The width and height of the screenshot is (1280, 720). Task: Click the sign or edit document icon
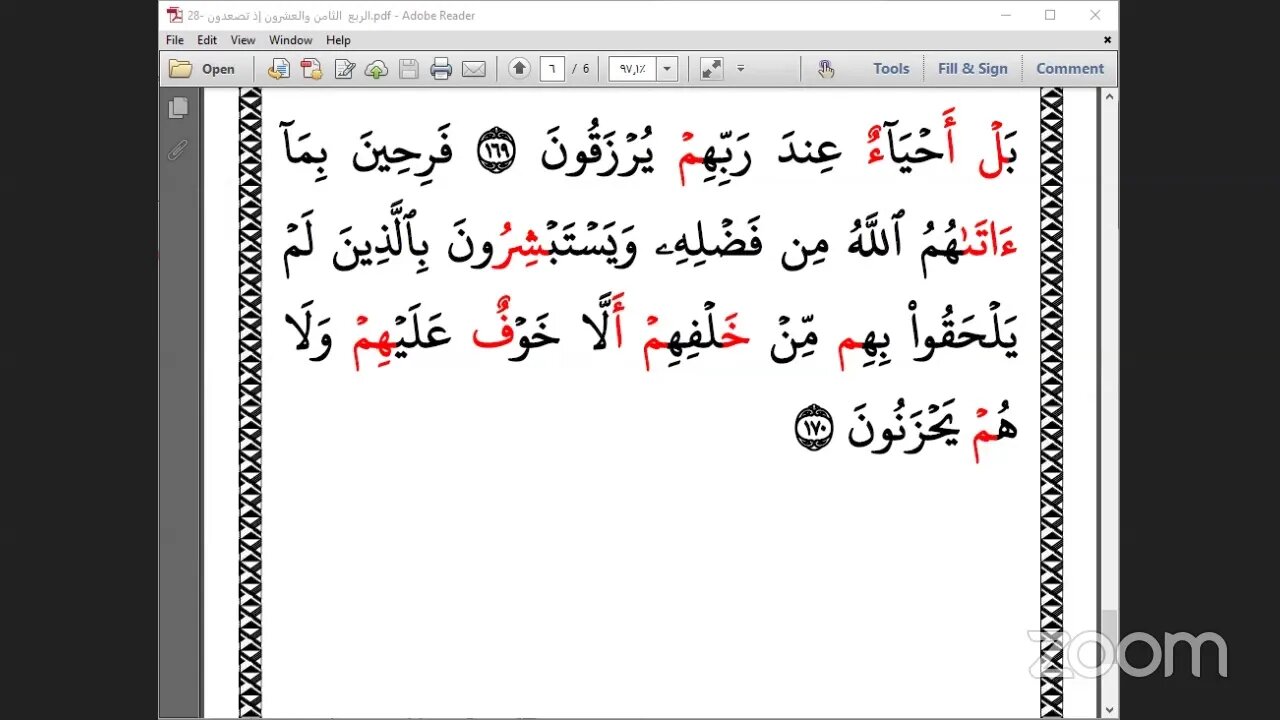coord(345,69)
